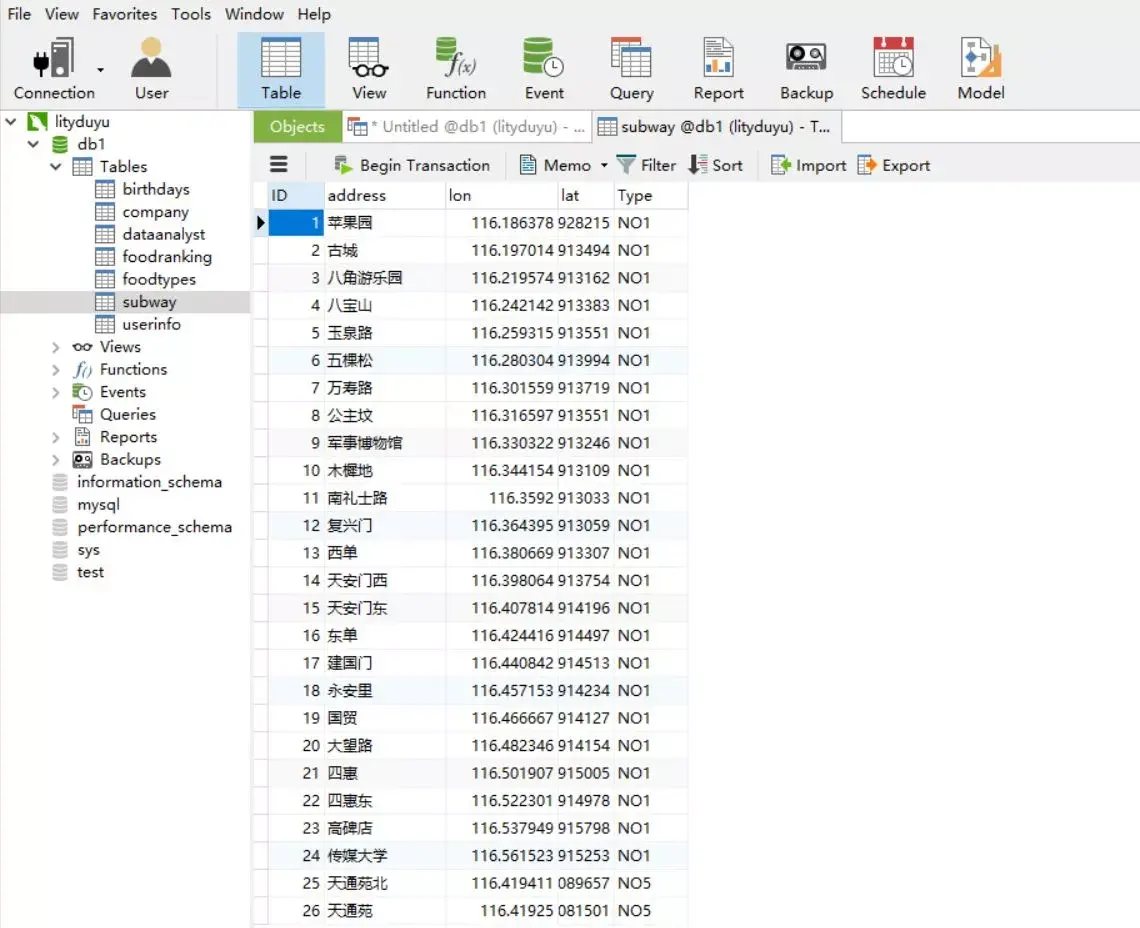Click the Sort button
1140x928 pixels.
coord(716,165)
